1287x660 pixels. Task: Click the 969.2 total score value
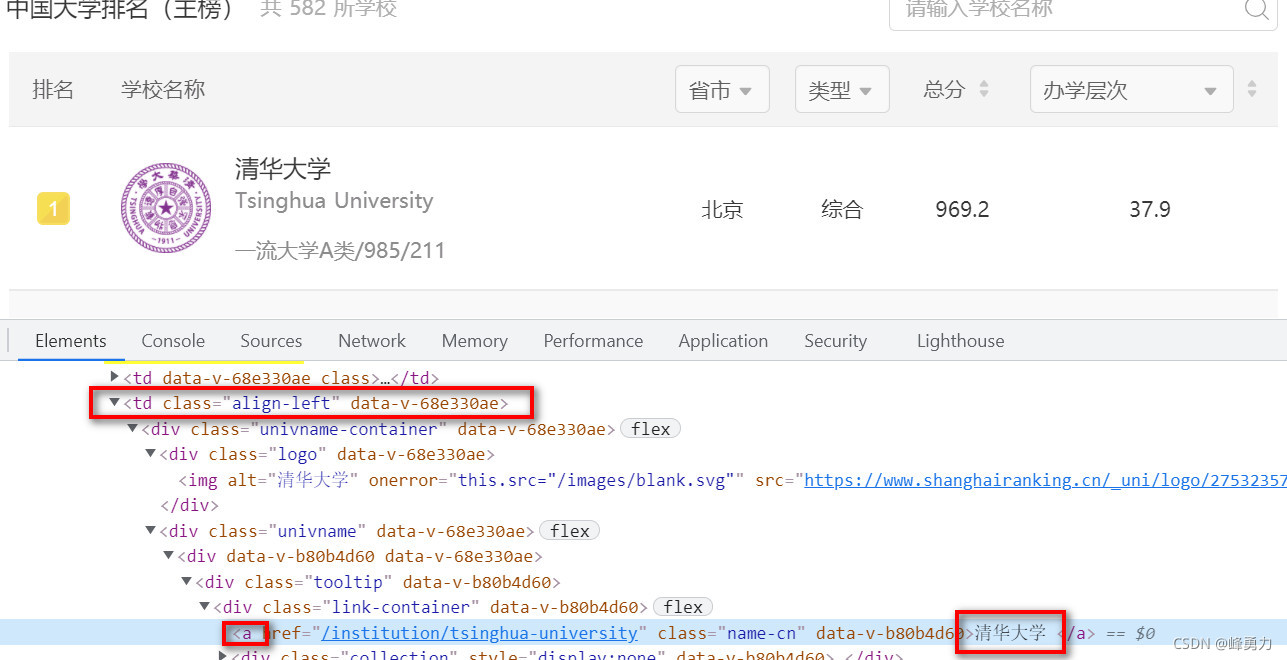(x=962, y=210)
